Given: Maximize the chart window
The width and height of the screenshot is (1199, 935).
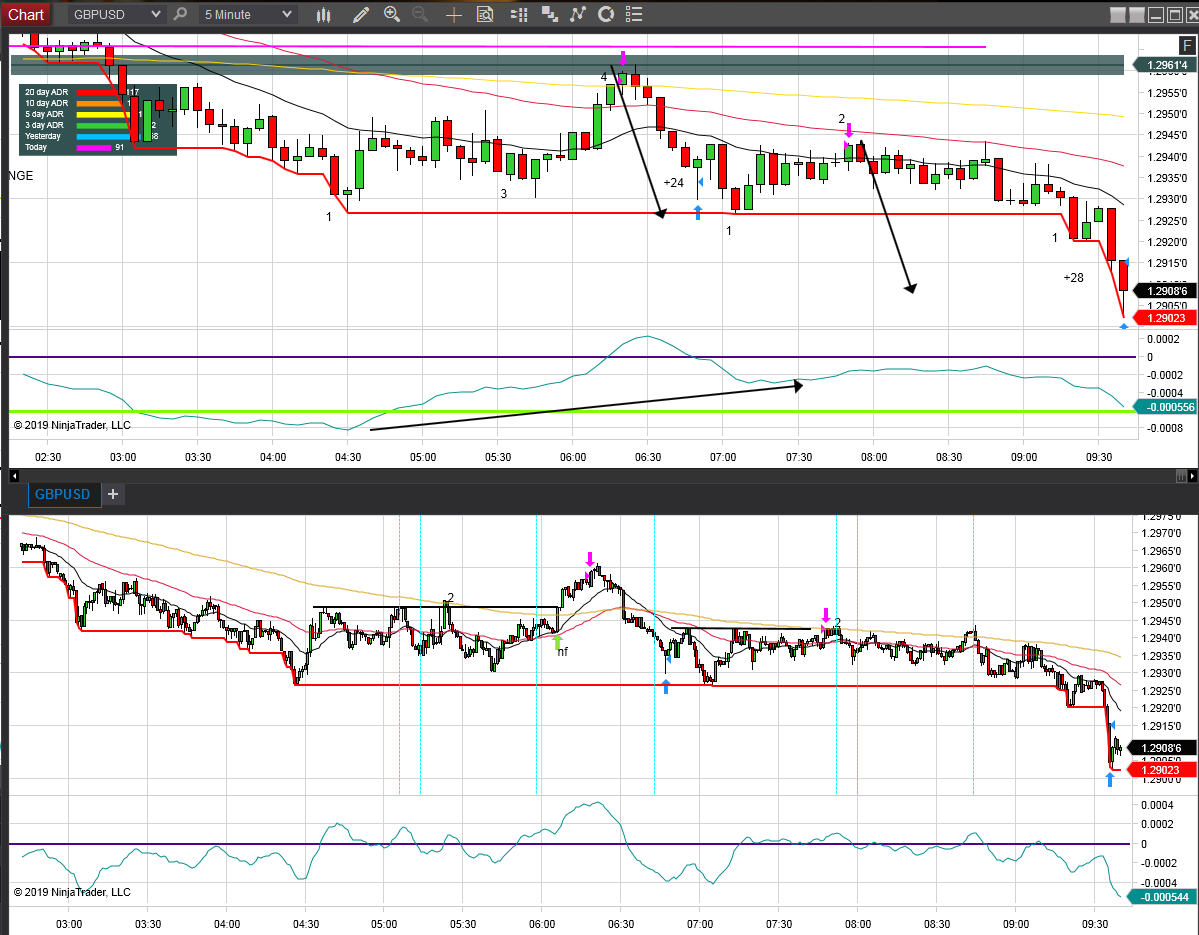Looking at the screenshot, I should 1175,15.
